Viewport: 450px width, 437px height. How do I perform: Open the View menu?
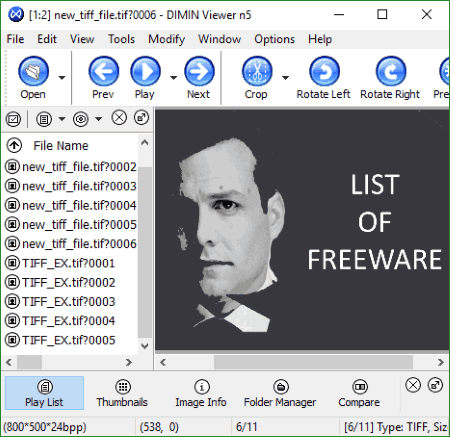point(82,39)
